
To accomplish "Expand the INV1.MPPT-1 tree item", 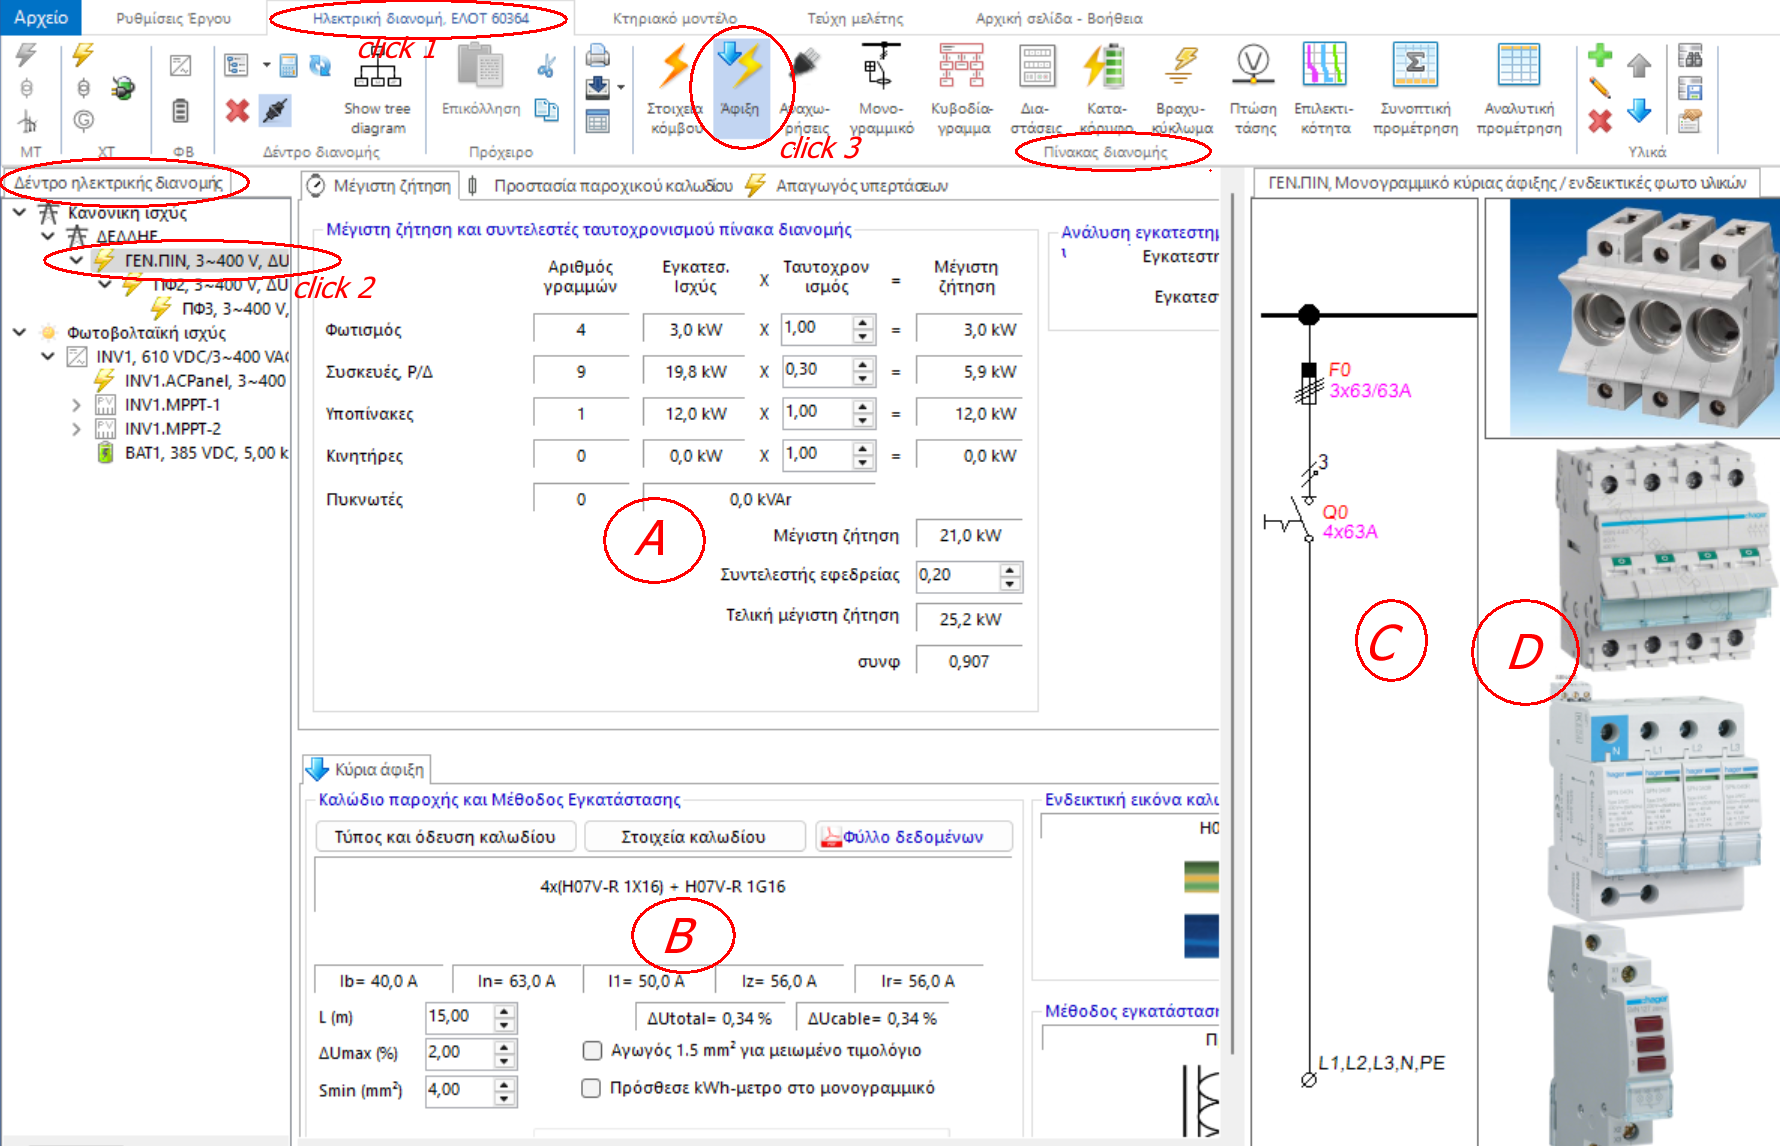I will point(75,404).
